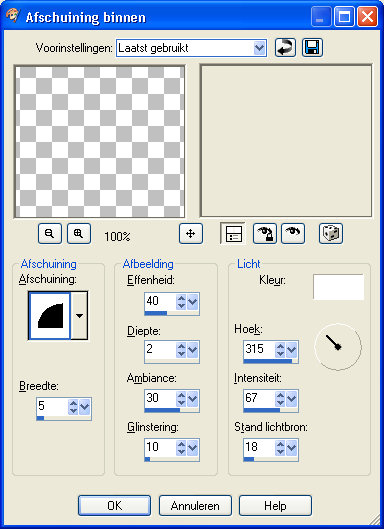This screenshot has width=384, height=529.
Task: Randomize parameters with the dice icon
Action: 331,233
